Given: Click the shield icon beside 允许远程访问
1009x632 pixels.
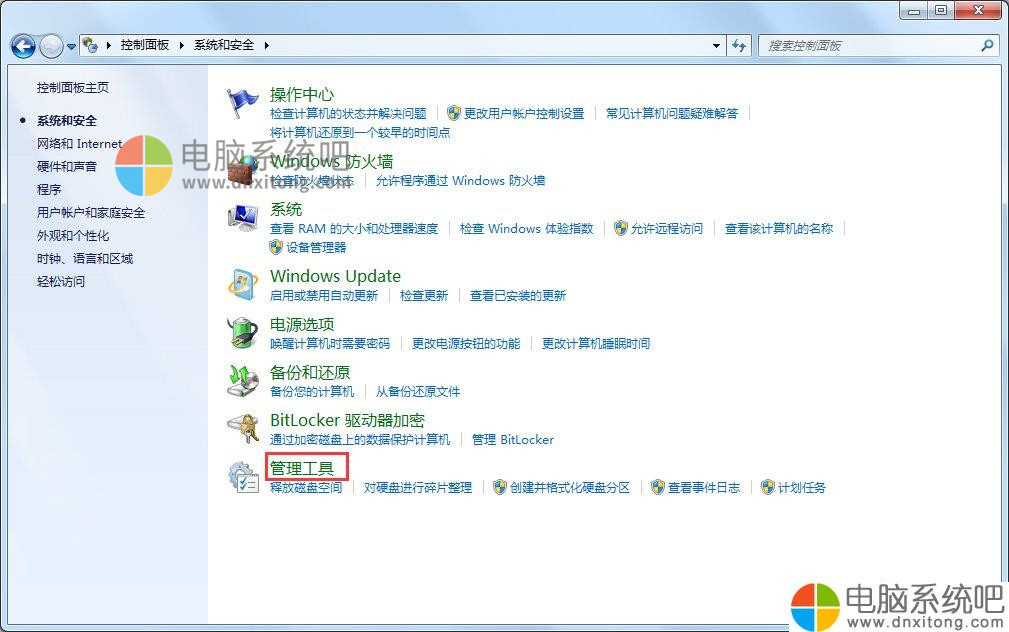Looking at the screenshot, I should coord(620,228).
